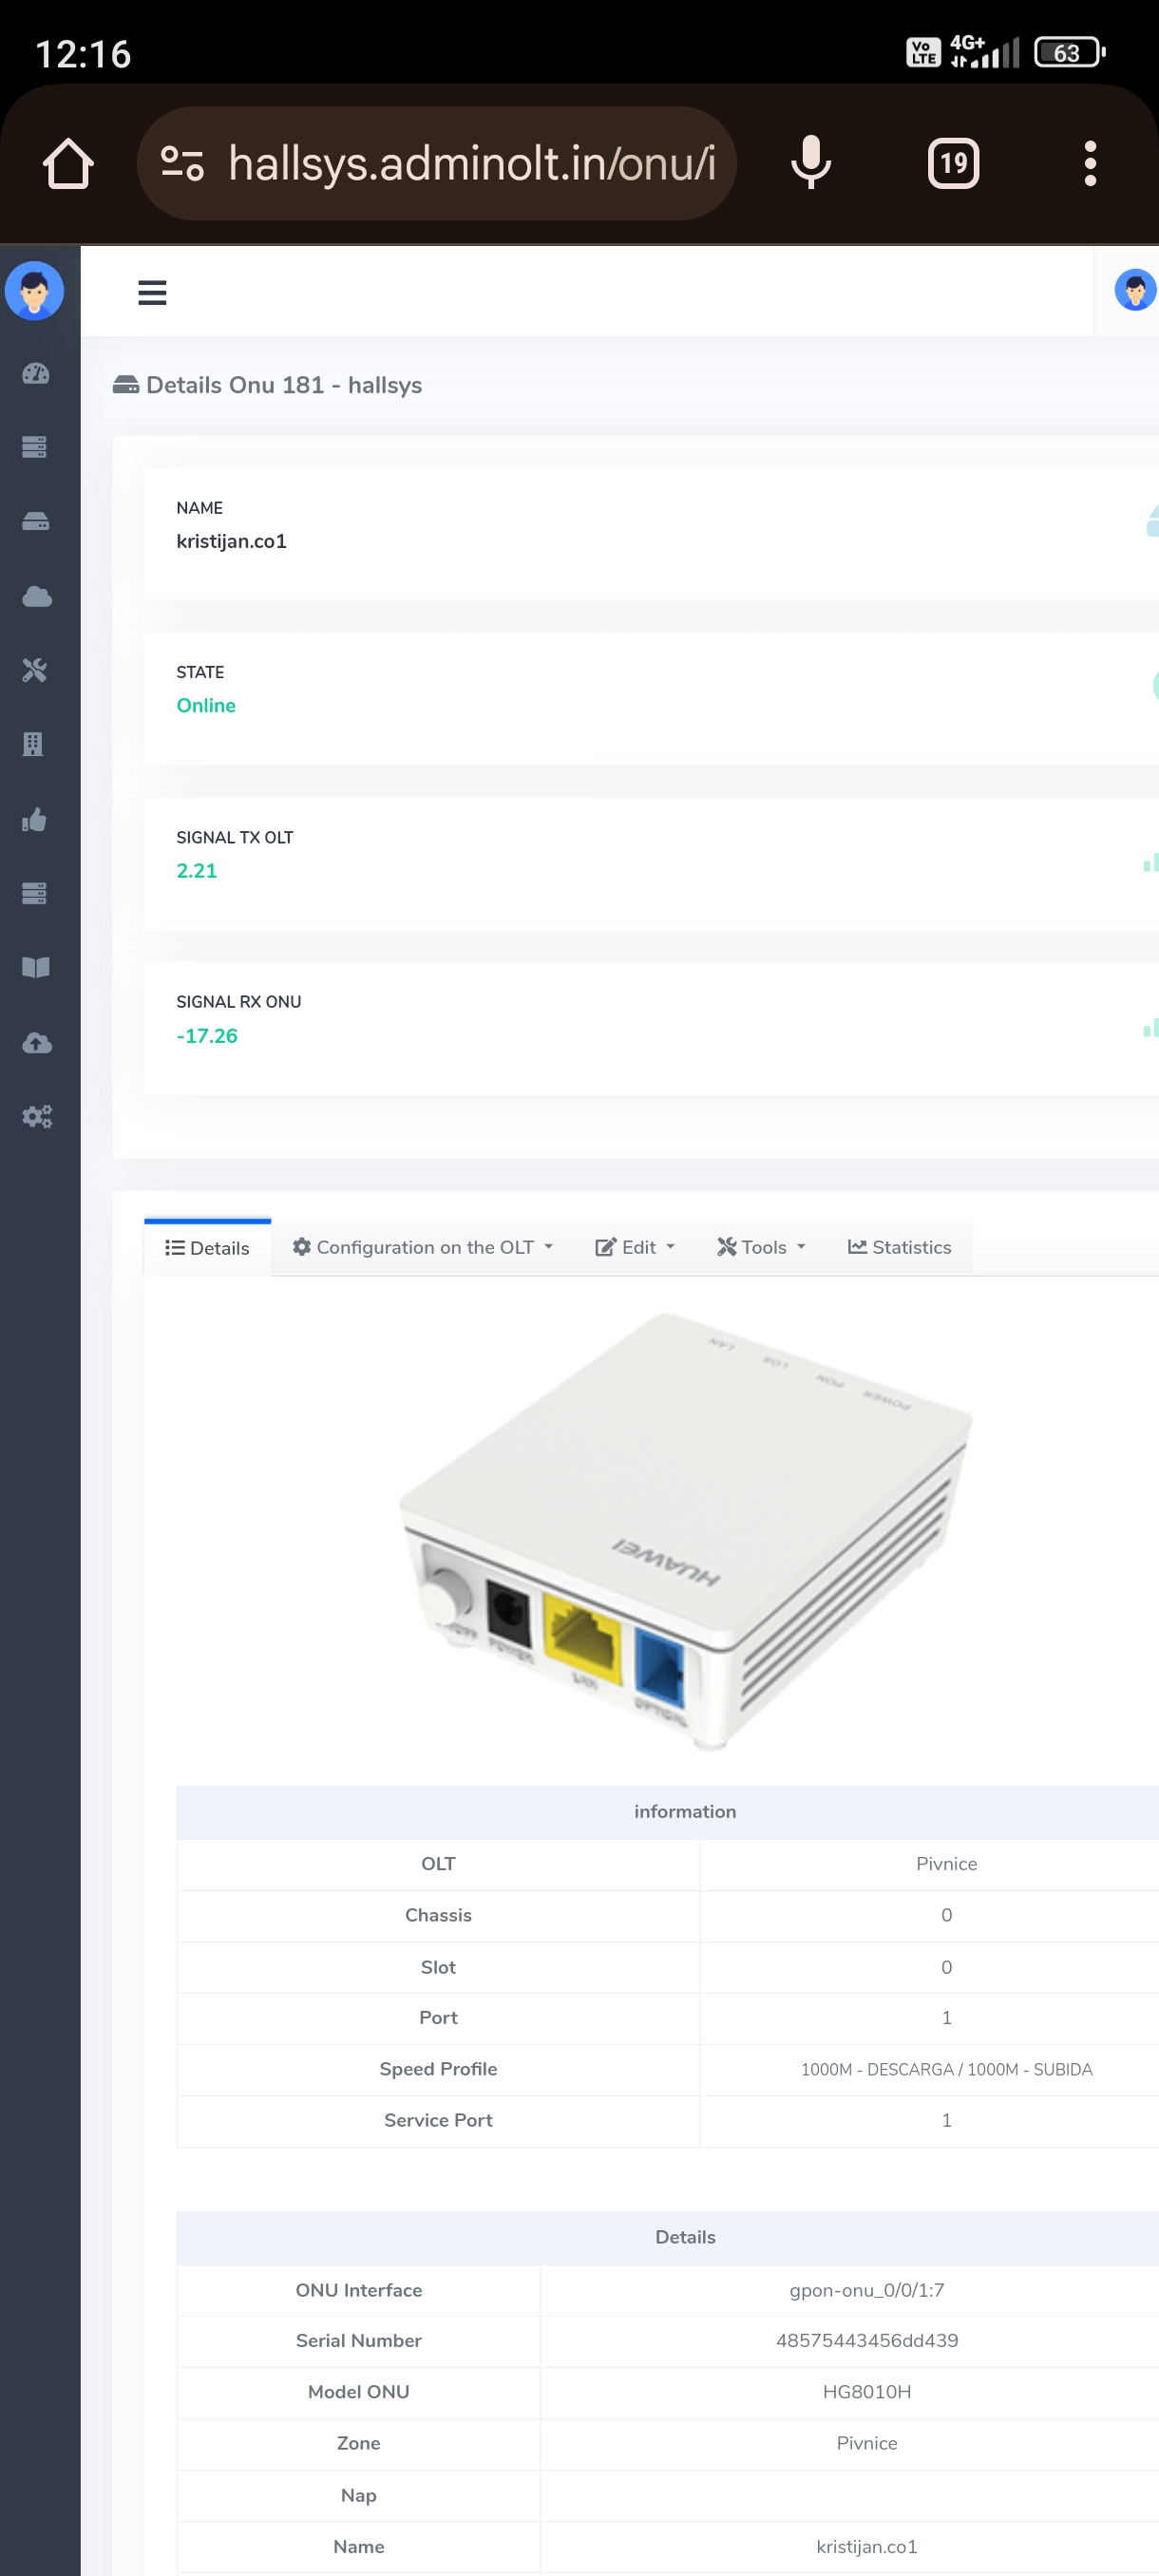Open the browser tab switcher showing 19
1159x2576 pixels.
pyautogui.click(x=952, y=164)
